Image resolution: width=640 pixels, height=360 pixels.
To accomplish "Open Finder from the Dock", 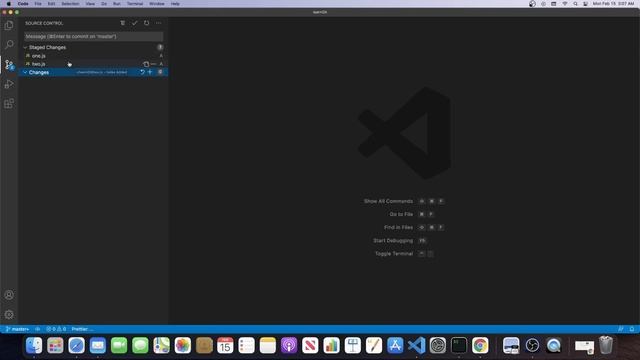I will 34,345.
